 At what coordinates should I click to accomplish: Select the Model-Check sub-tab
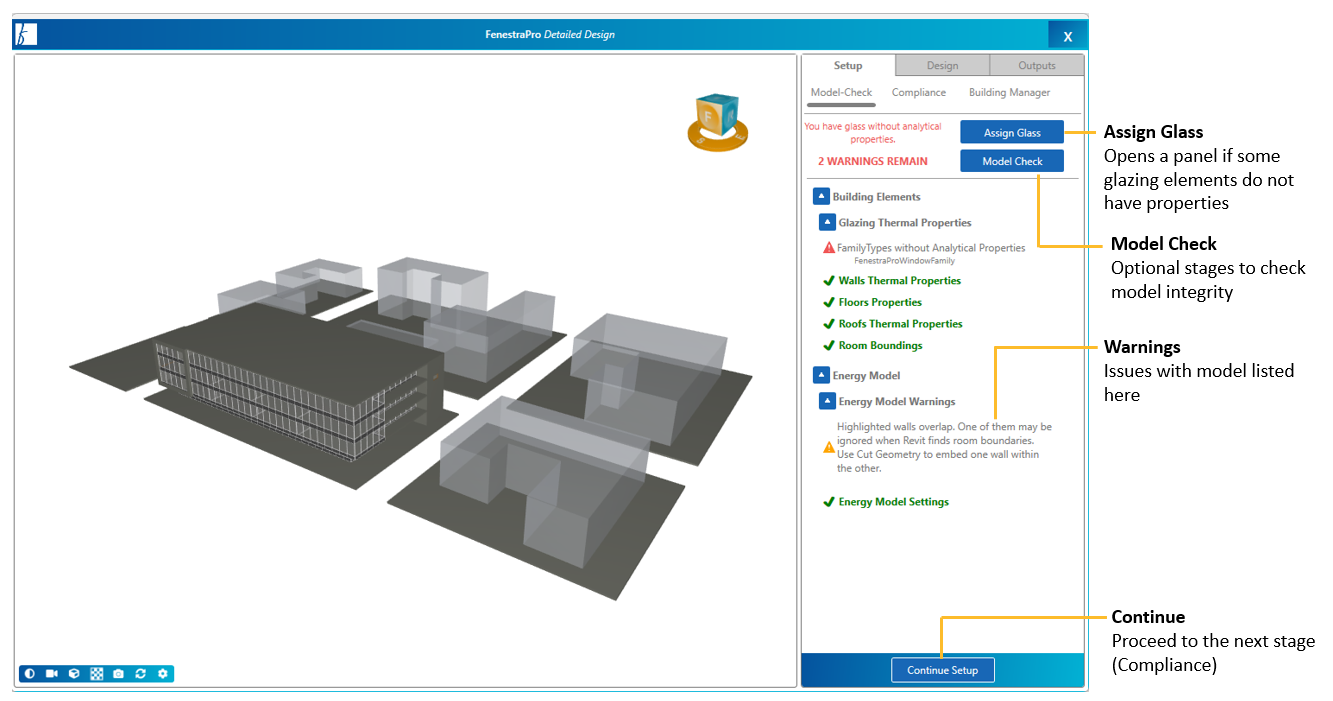[x=842, y=93]
